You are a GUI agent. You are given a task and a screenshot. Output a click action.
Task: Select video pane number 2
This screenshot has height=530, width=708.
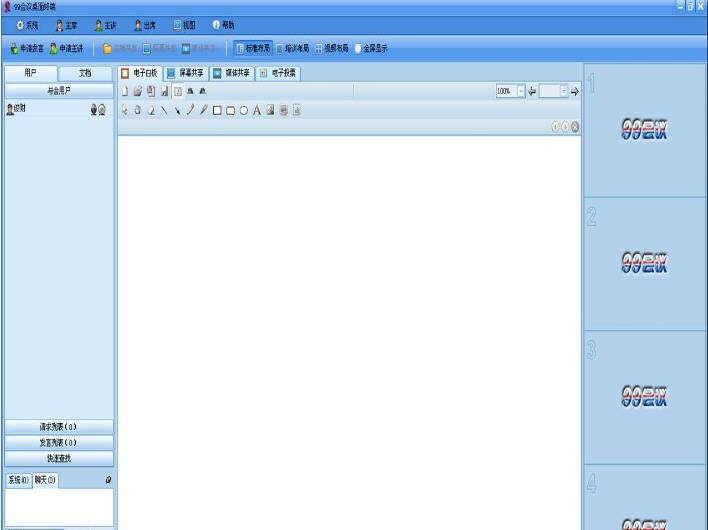[644, 264]
